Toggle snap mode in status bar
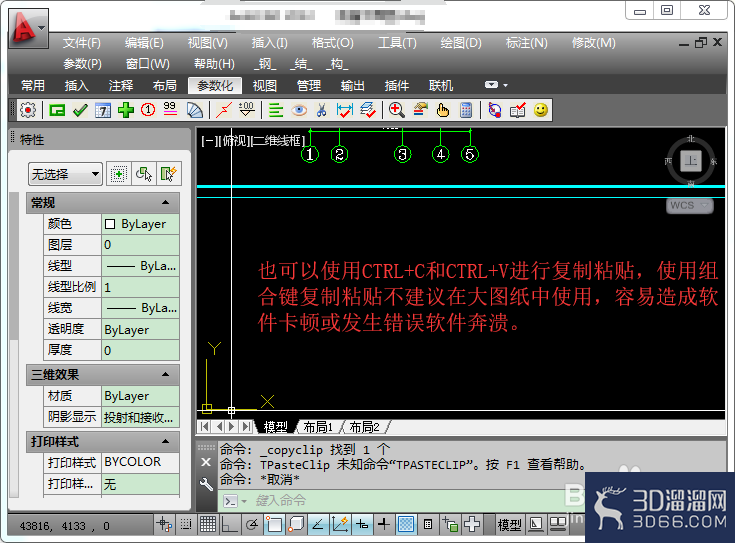 coord(186,524)
